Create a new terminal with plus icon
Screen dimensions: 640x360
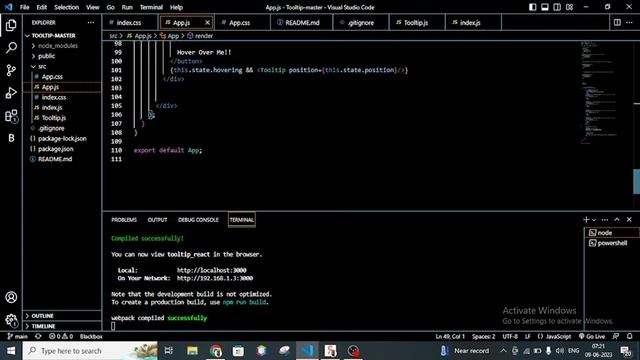[586, 220]
